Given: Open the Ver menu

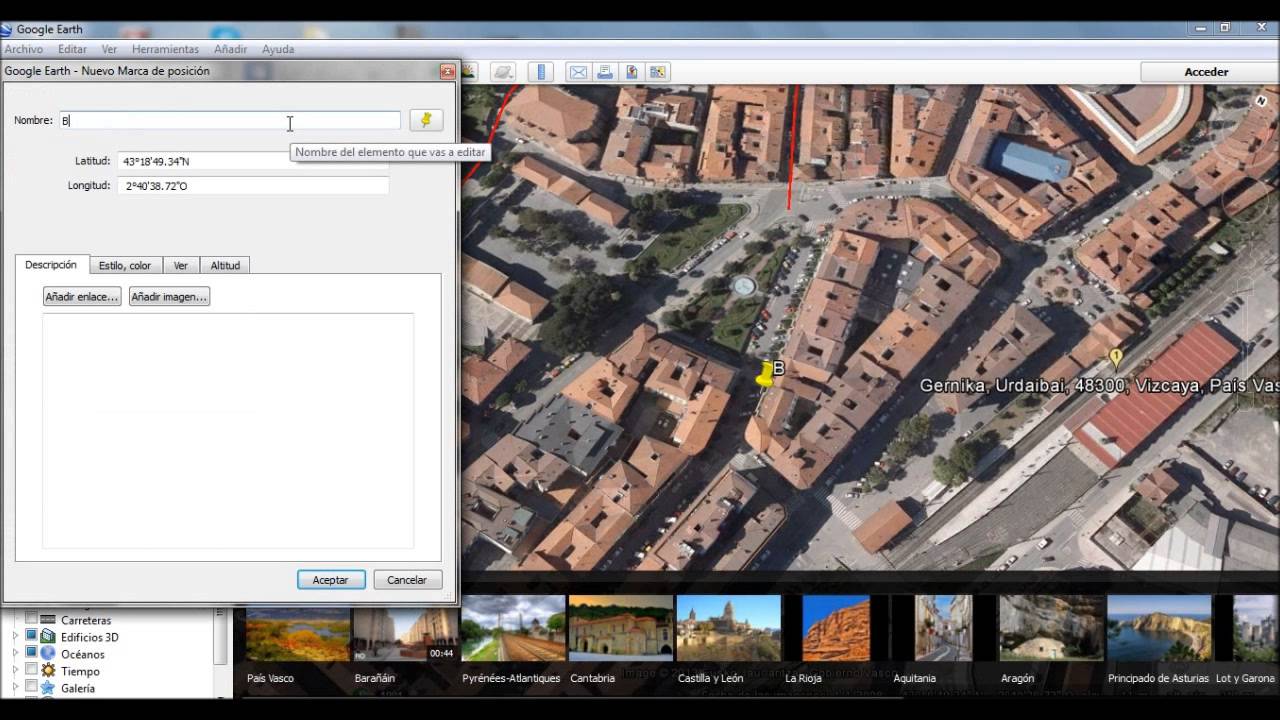Looking at the screenshot, I should point(109,49).
